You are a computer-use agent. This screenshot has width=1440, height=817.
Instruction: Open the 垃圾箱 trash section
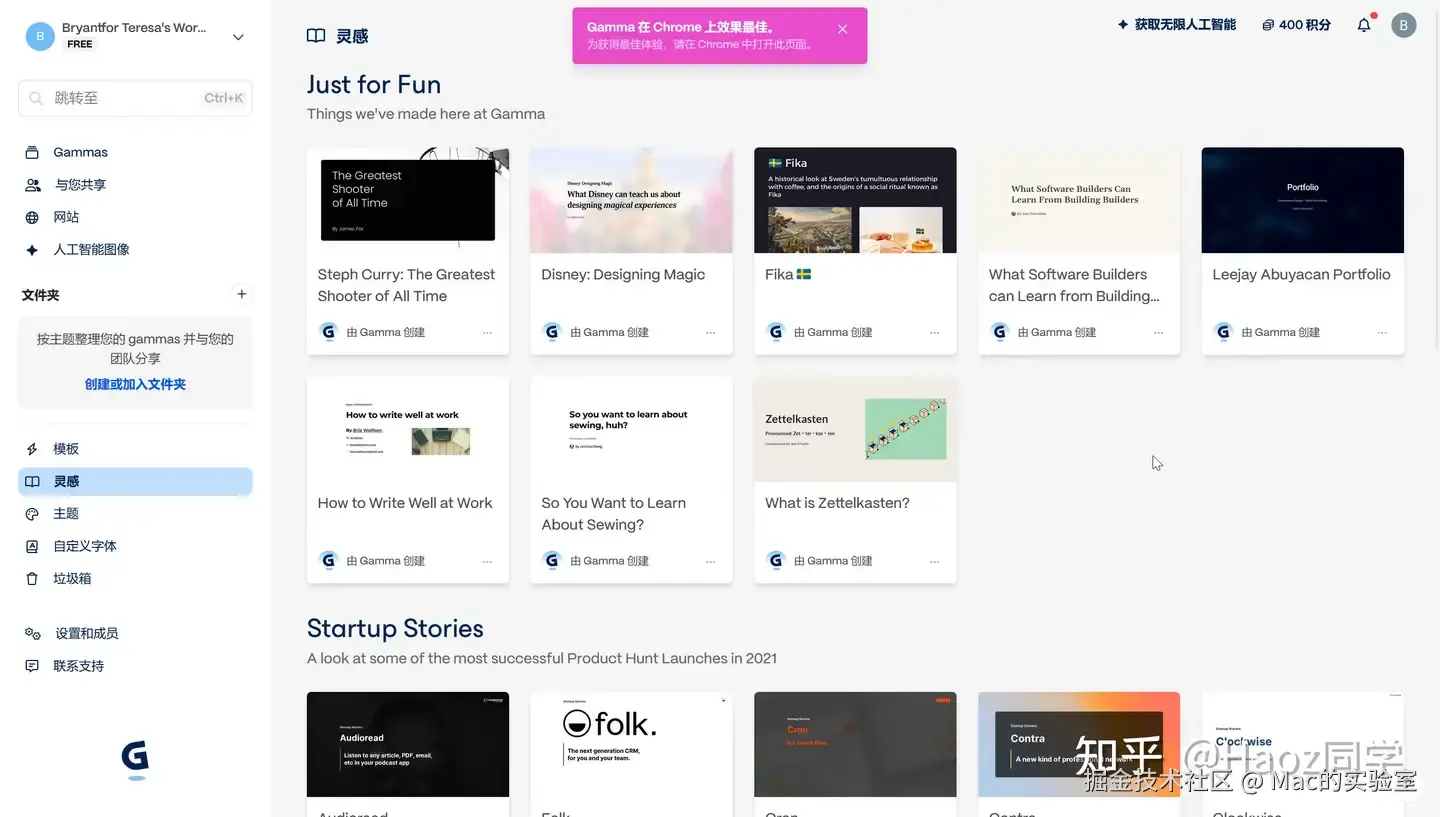coord(72,578)
